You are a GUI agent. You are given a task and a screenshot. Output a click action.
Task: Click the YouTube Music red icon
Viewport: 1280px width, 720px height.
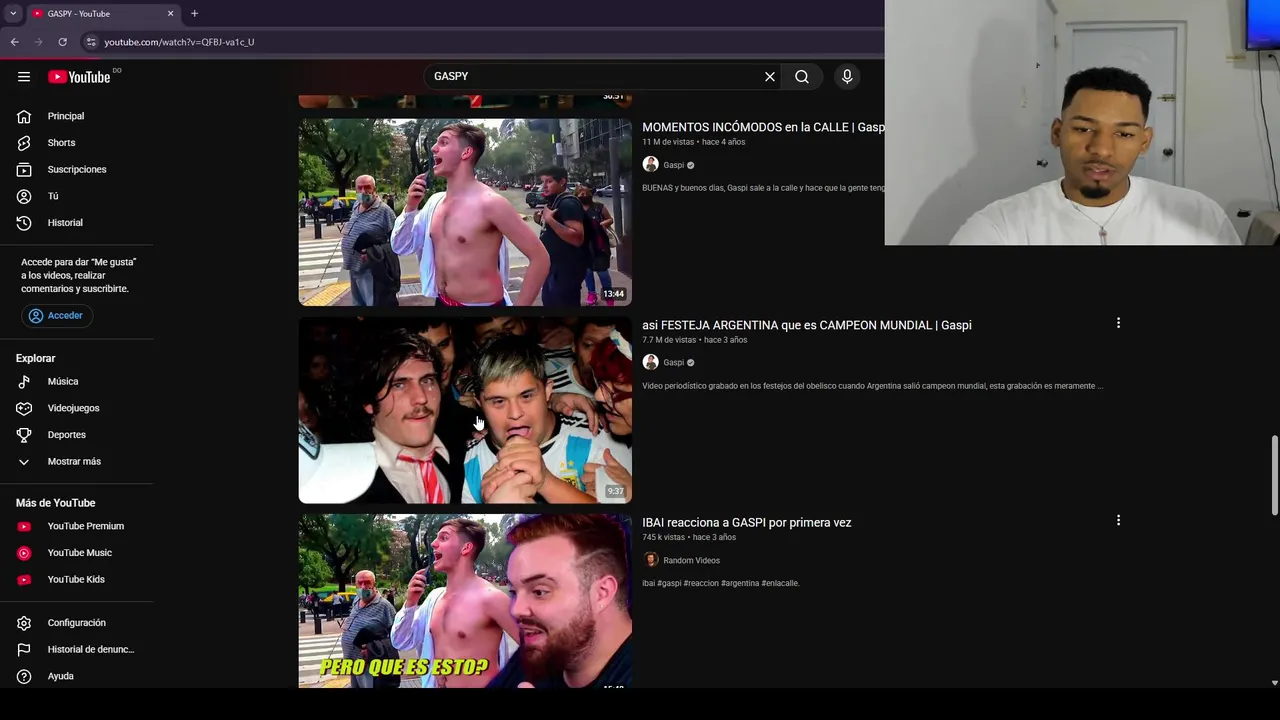[x=24, y=553]
